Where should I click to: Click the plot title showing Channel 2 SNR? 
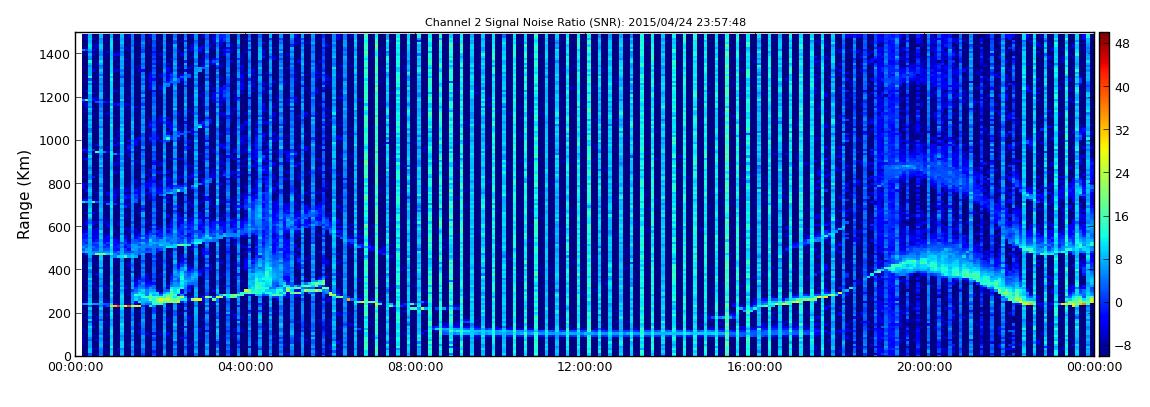(x=585, y=23)
